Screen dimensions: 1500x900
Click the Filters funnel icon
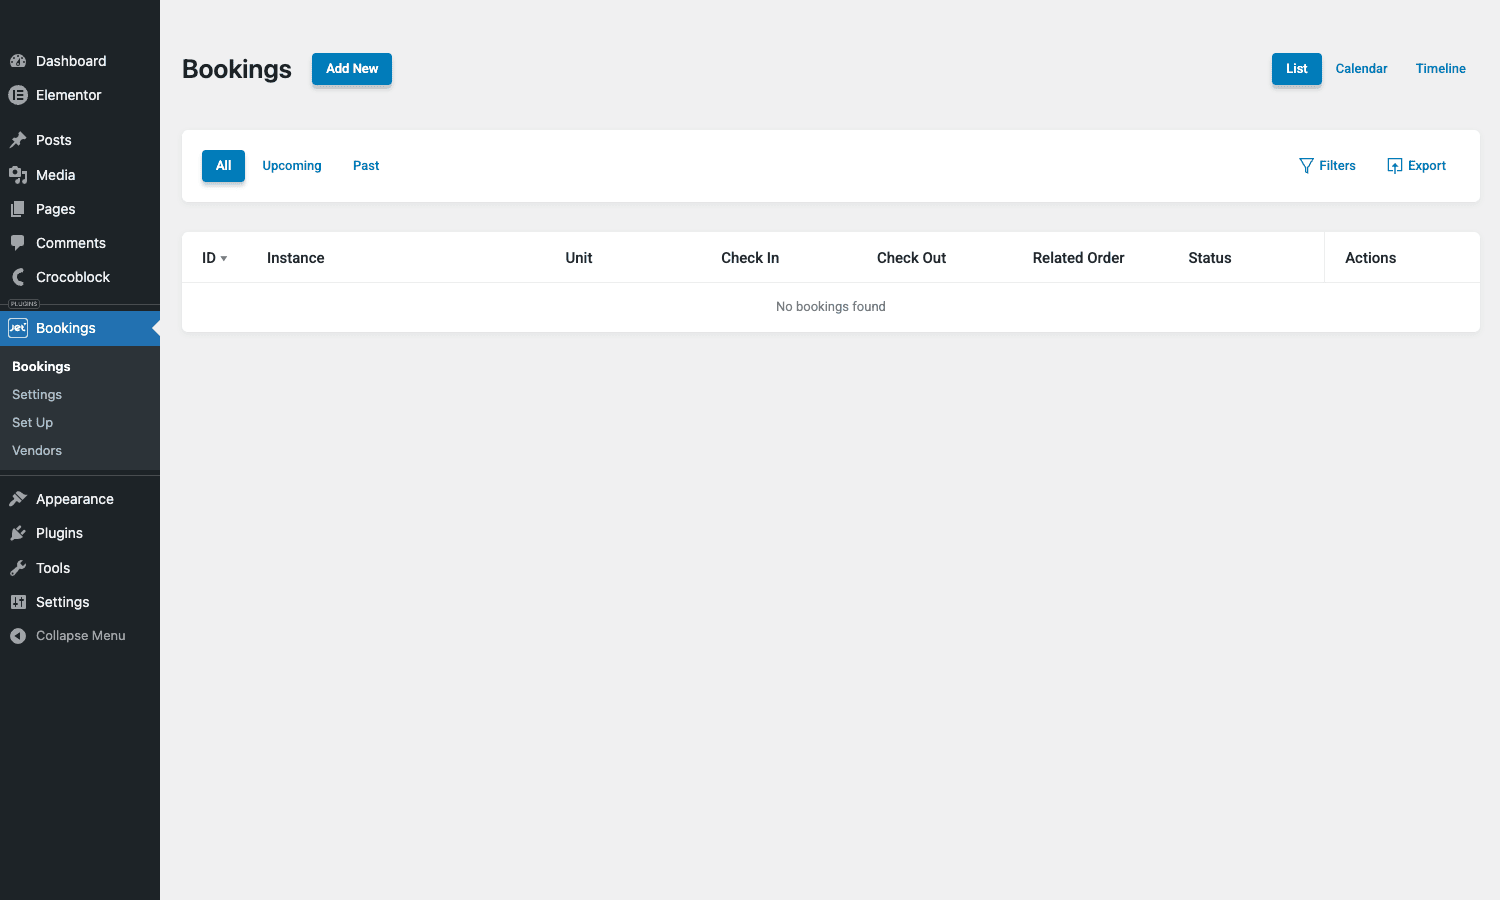1306,166
